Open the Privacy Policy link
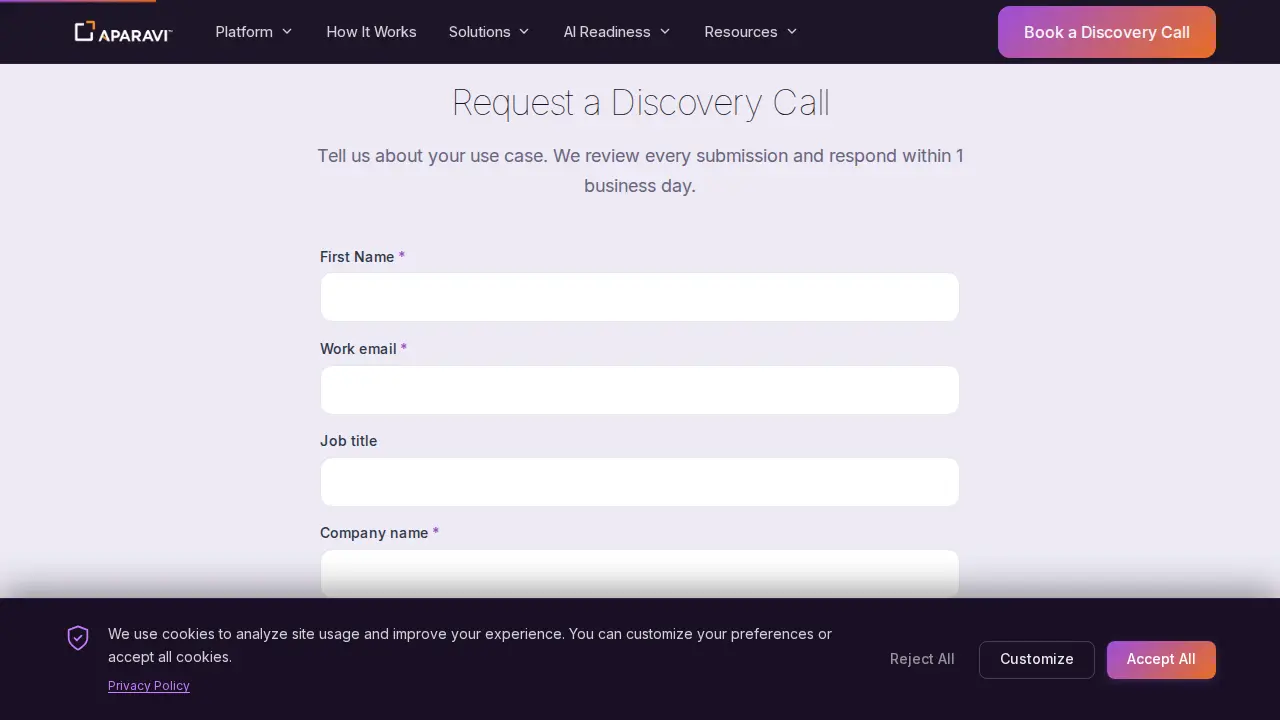The width and height of the screenshot is (1280, 720). point(149,686)
